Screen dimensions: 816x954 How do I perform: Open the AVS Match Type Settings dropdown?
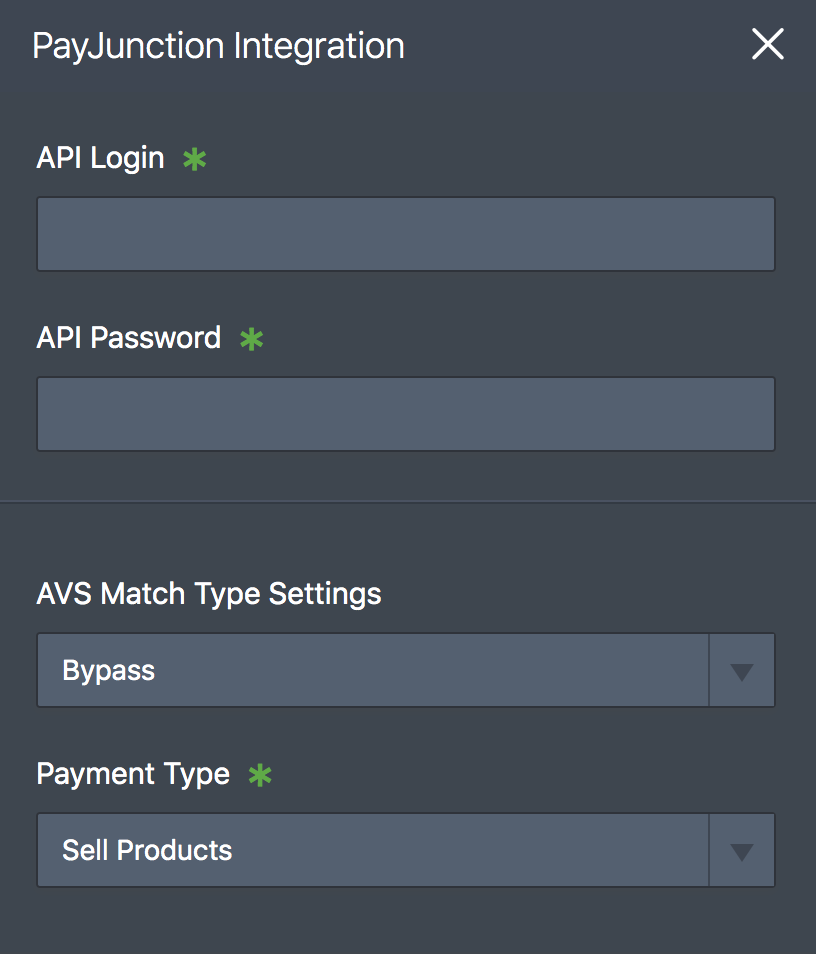click(x=406, y=670)
